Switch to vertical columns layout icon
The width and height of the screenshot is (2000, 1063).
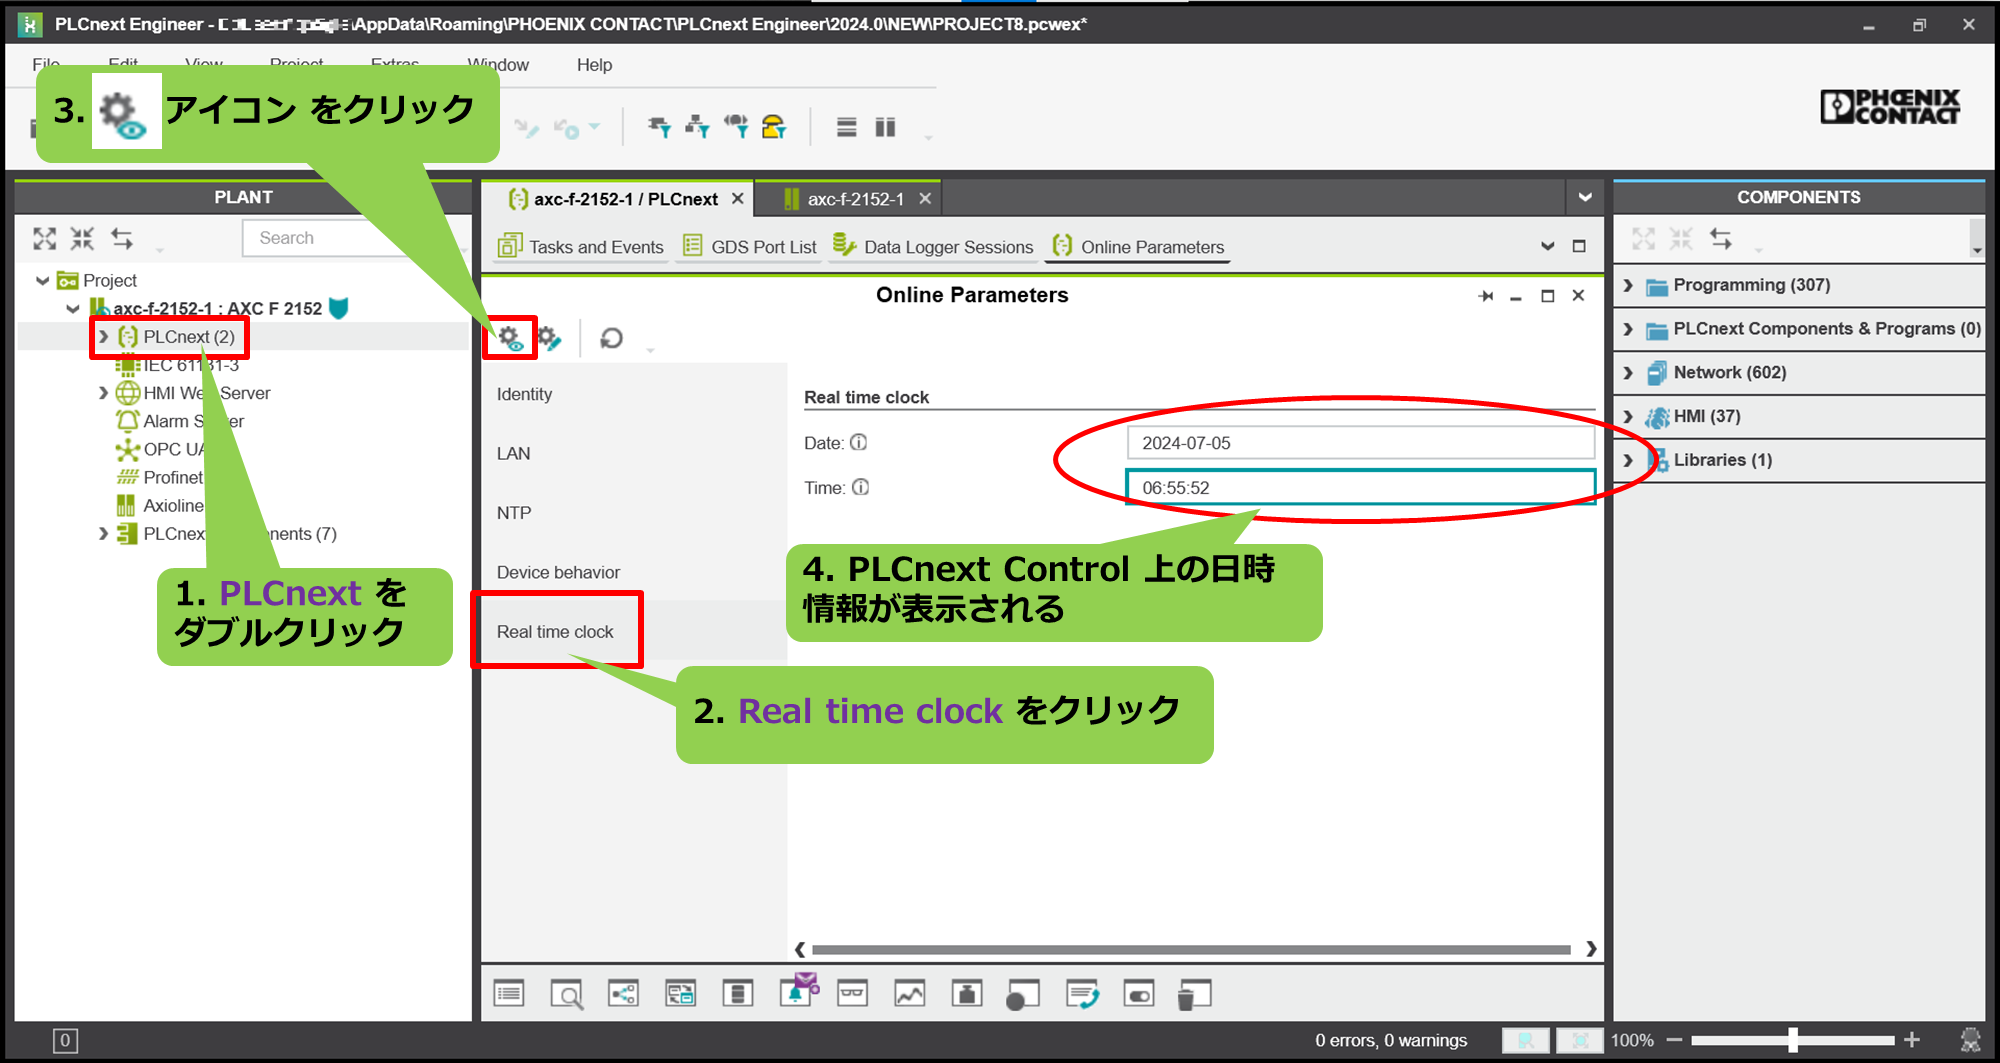pyautogui.click(x=885, y=127)
